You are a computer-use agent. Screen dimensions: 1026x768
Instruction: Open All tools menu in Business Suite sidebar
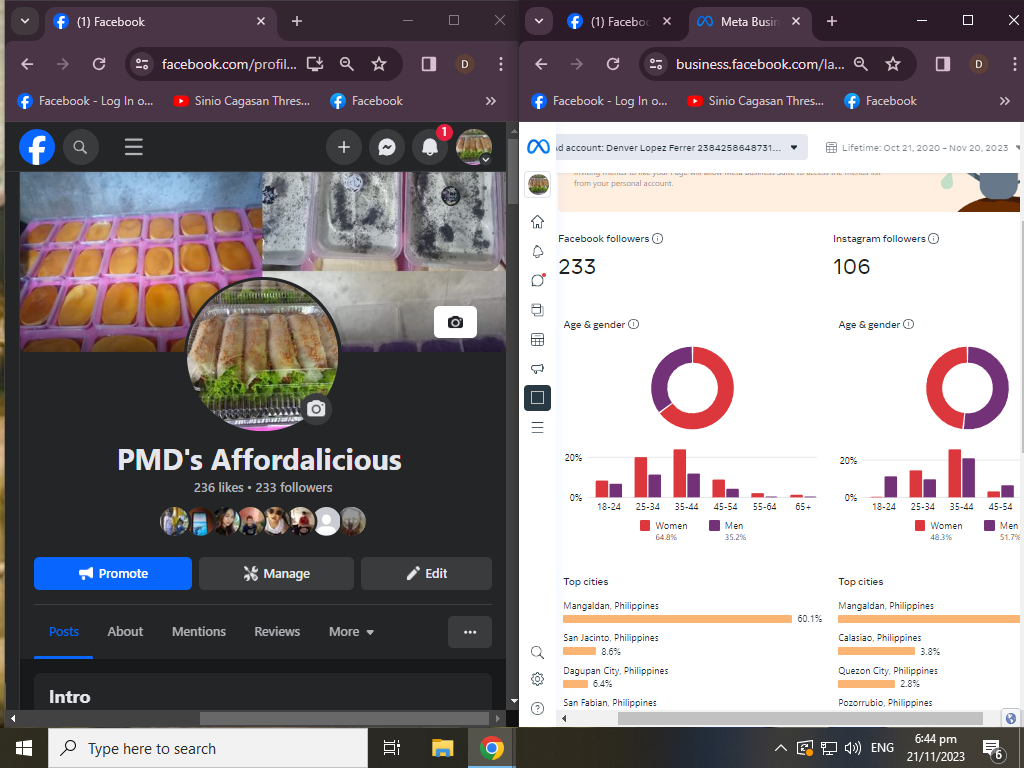537,428
